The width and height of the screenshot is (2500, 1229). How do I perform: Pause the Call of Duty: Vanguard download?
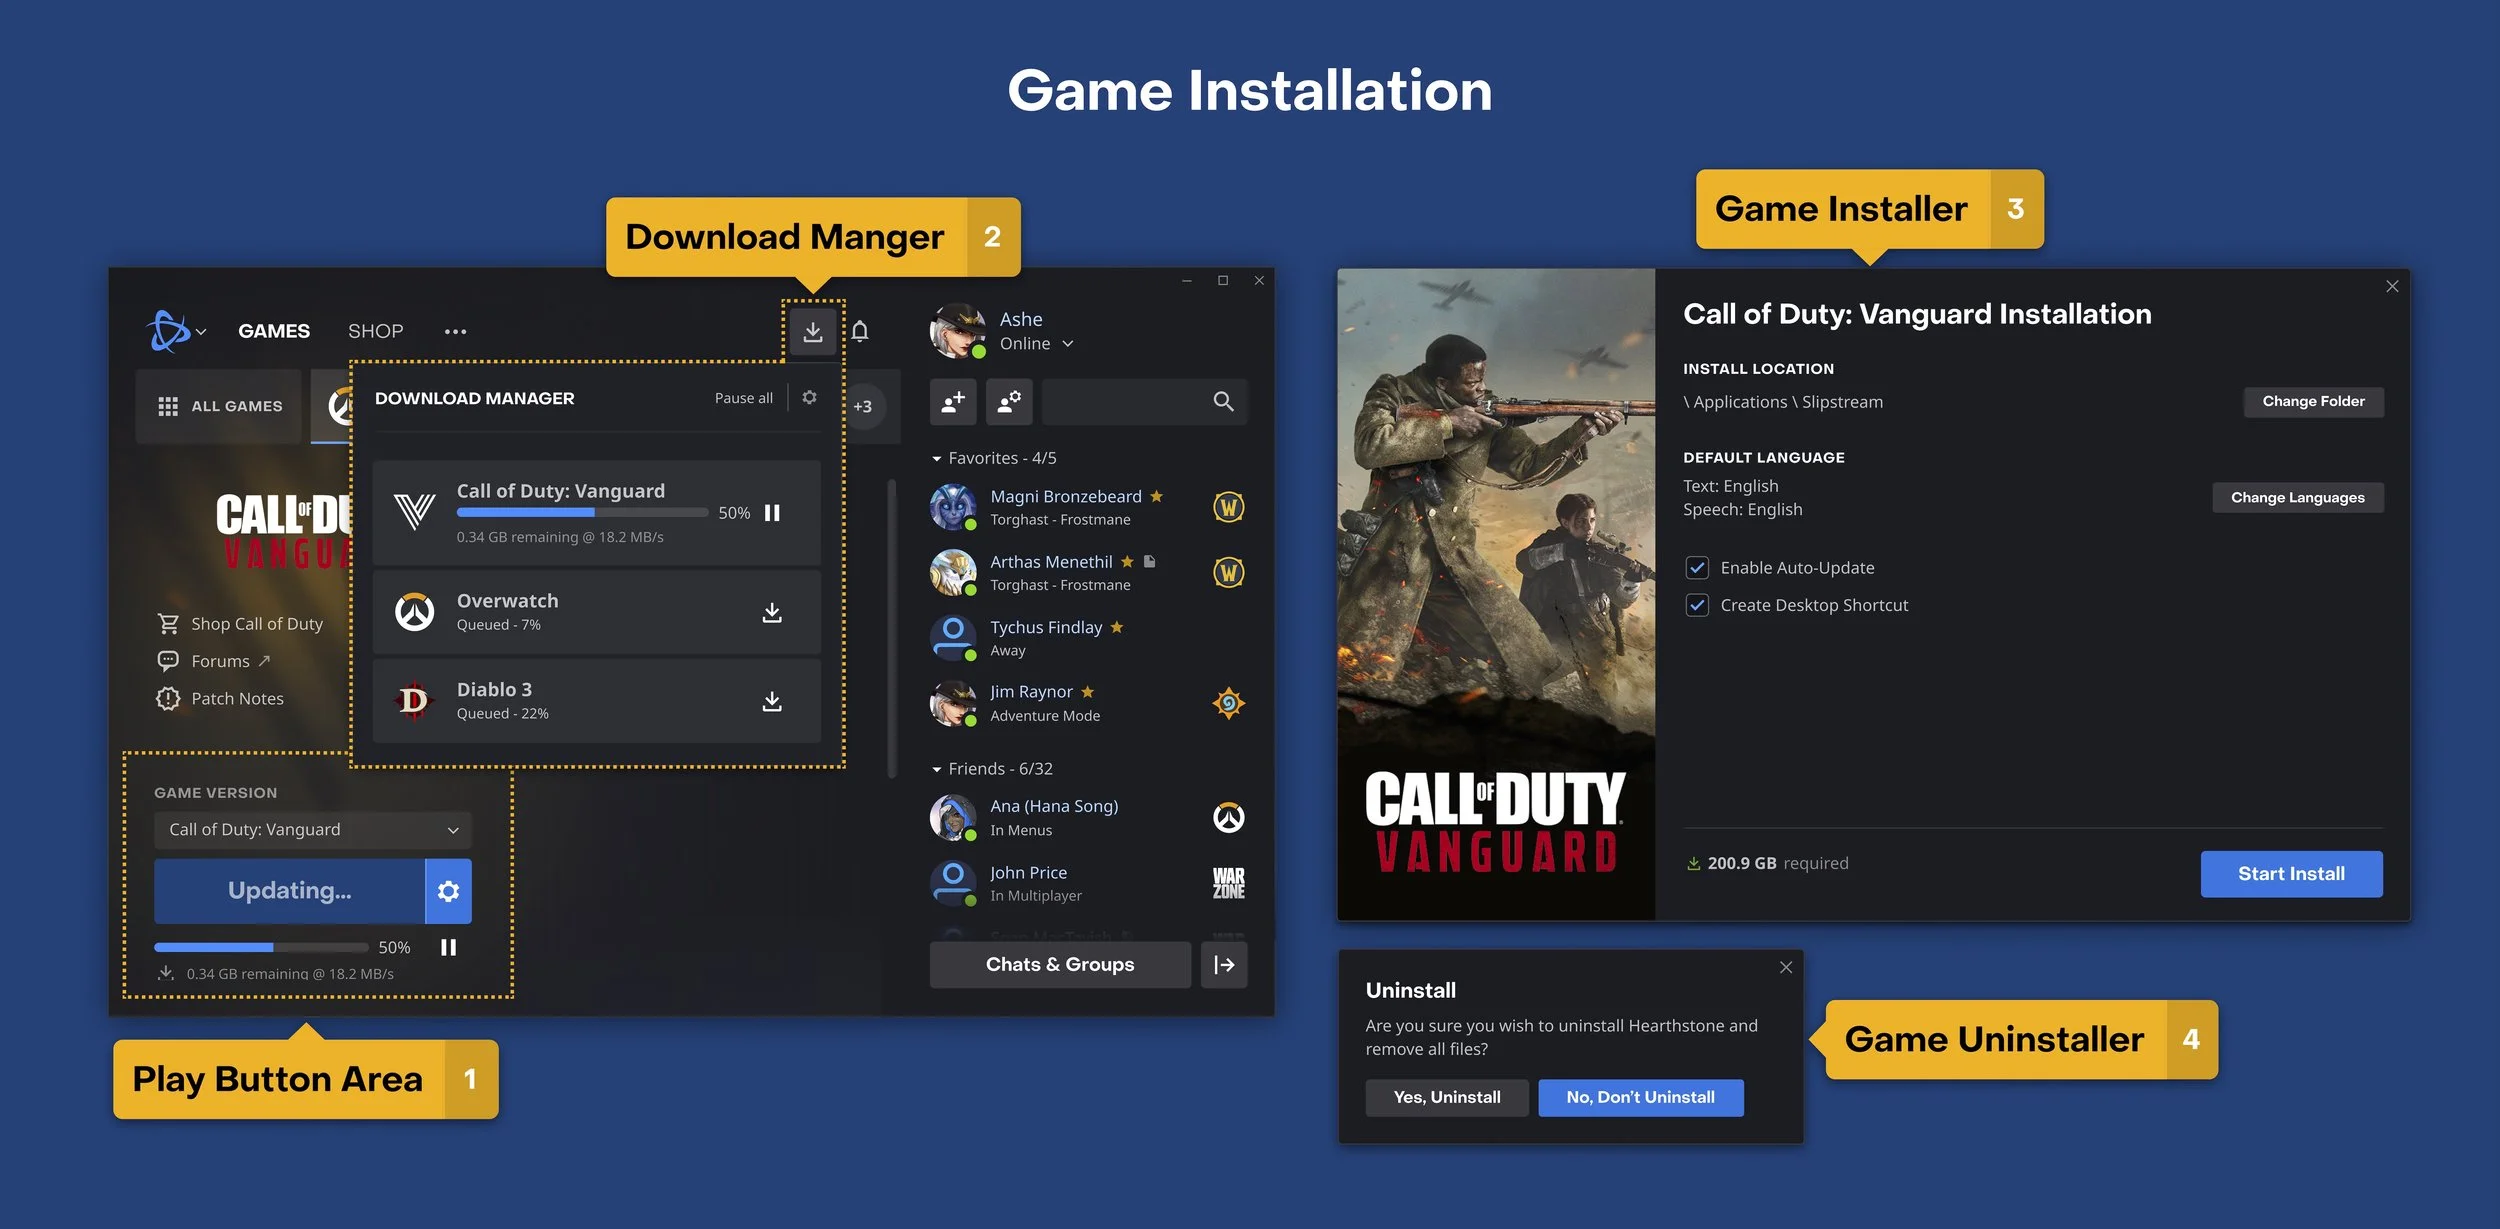pyautogui.click(x=772, y=513)
